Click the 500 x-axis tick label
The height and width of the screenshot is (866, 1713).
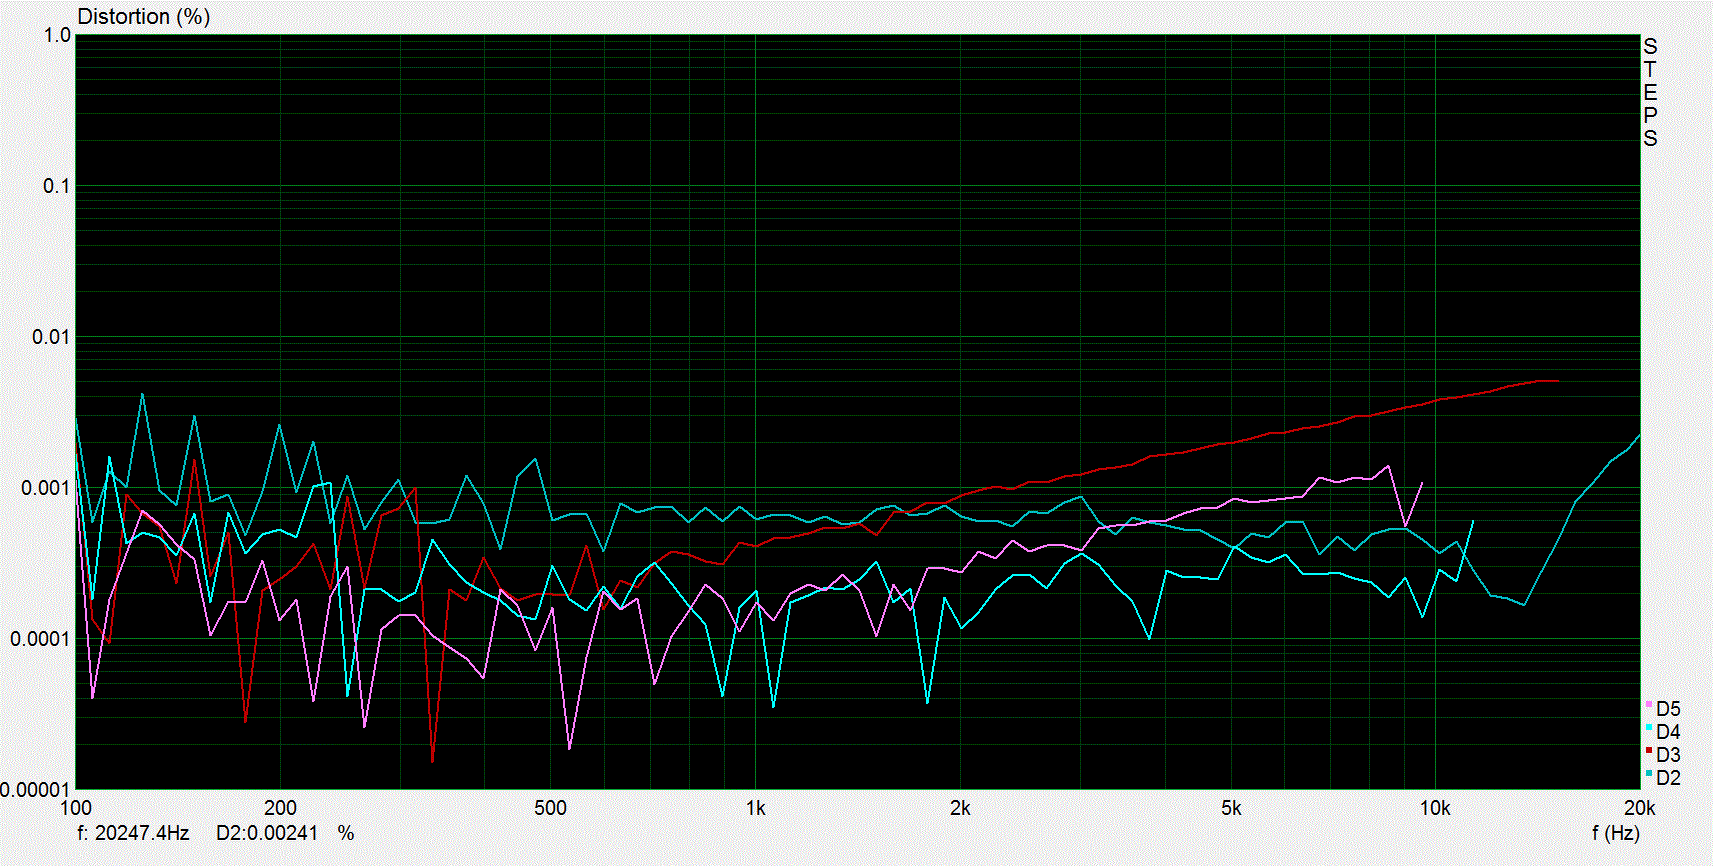[550, 808]
